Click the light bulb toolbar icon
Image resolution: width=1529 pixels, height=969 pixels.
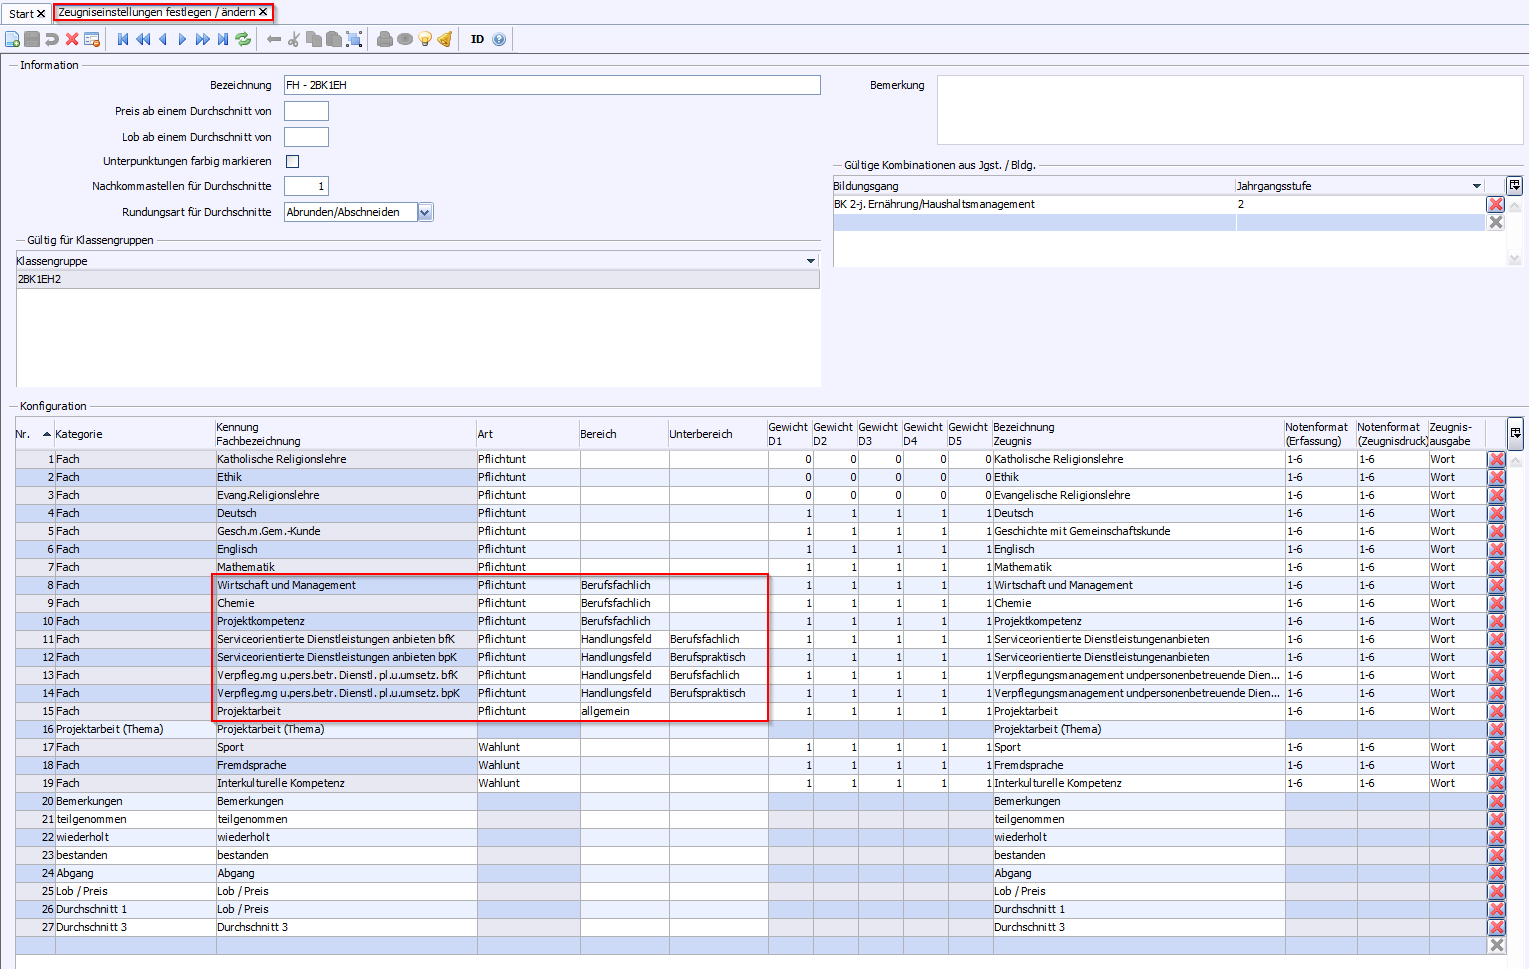[x=425, y=39]
